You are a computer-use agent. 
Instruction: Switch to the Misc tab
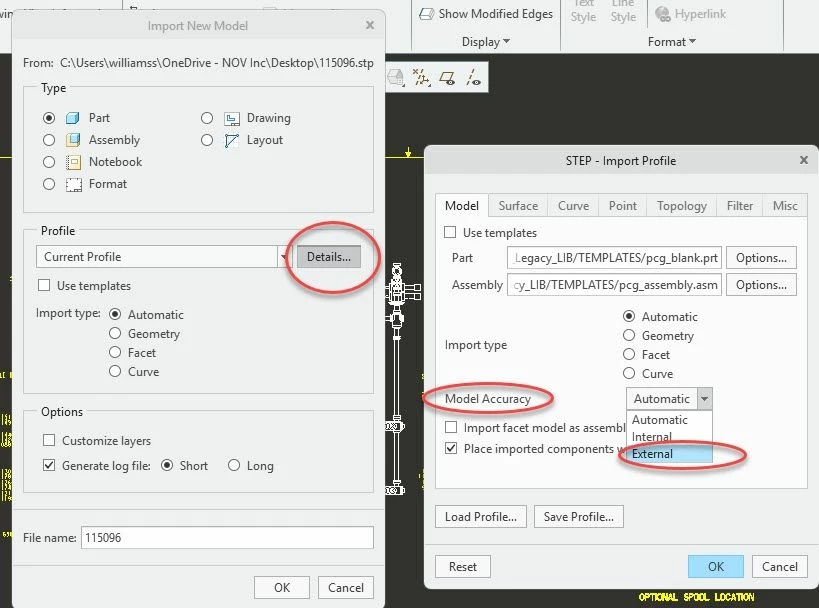(785, 206)
